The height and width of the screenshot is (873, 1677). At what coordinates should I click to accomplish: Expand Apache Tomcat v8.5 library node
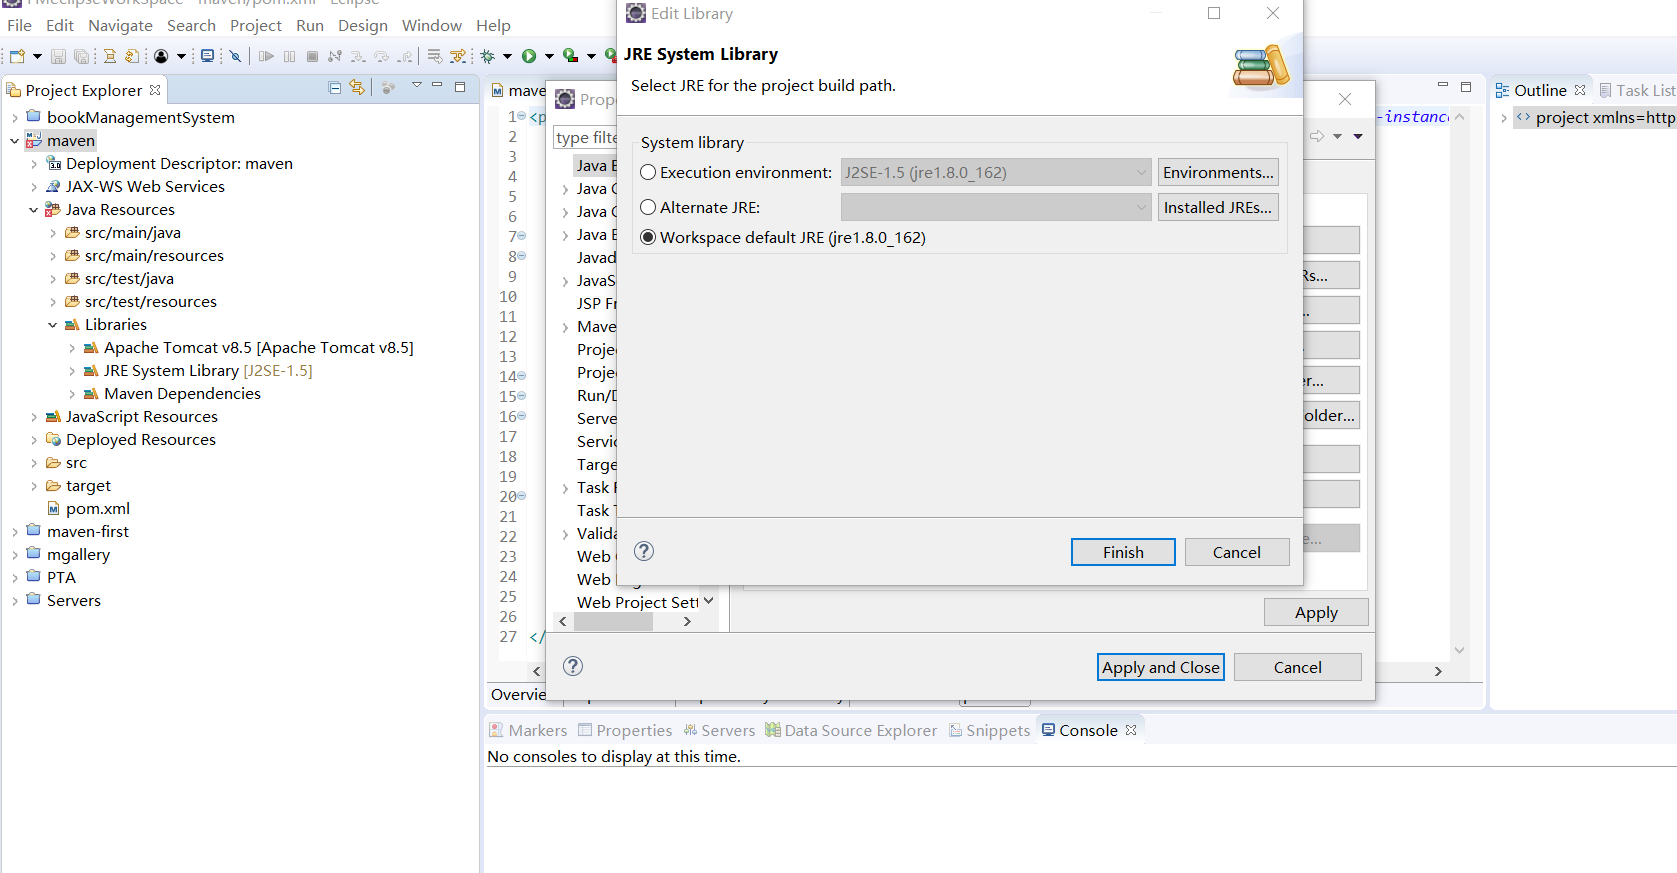72,348
